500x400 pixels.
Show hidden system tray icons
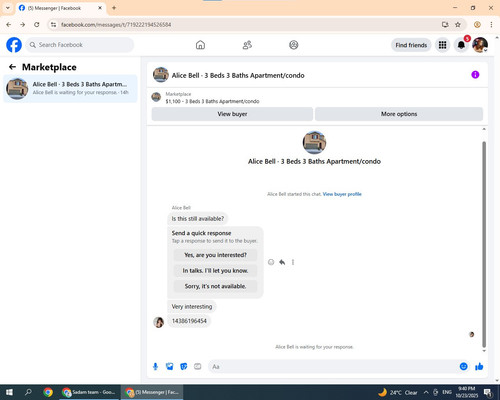426,392
